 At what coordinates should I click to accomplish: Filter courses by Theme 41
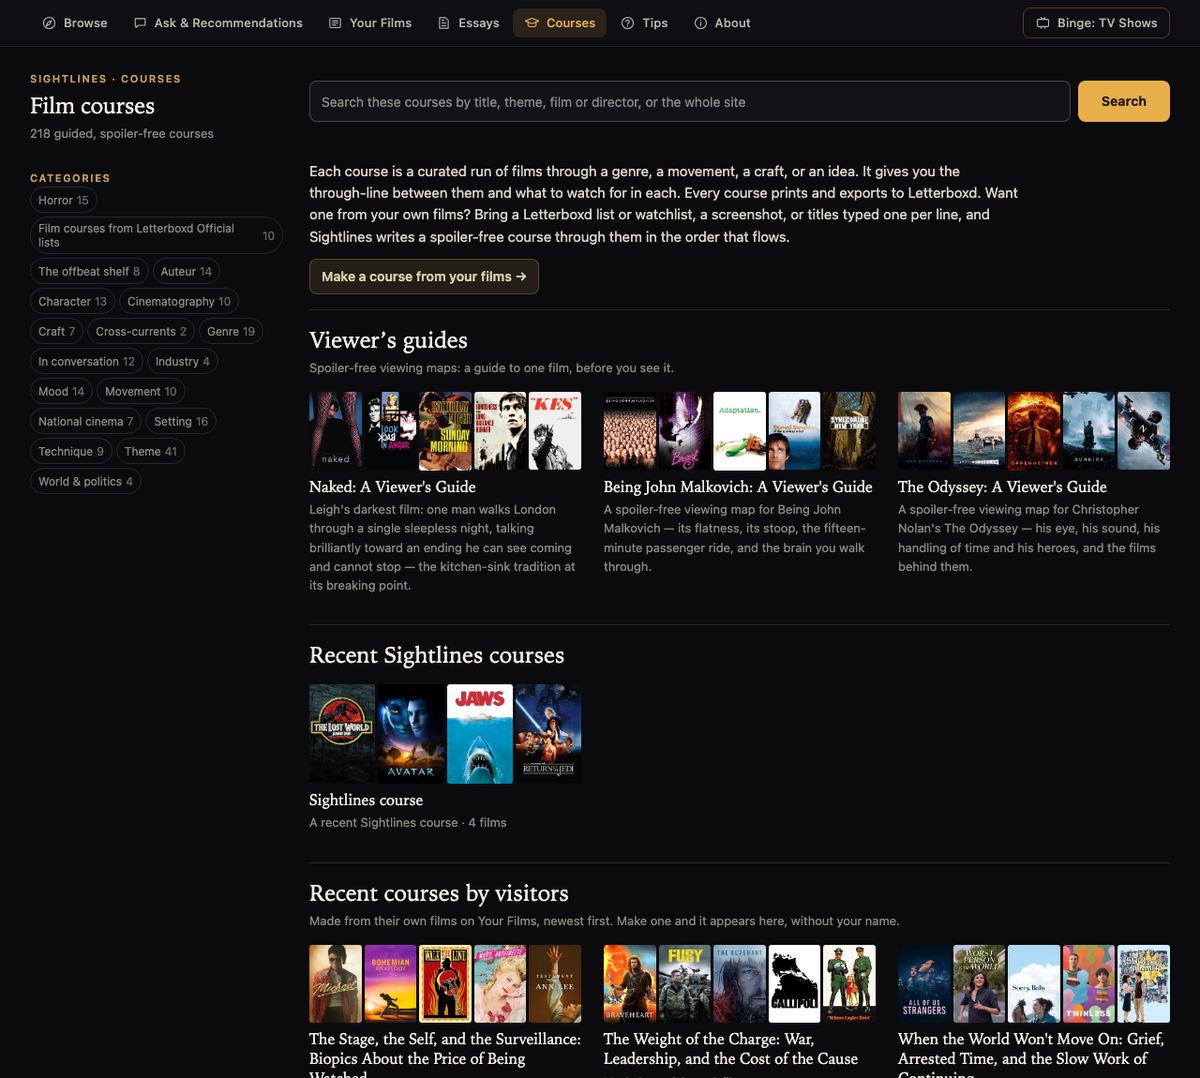tap(151, 451)
